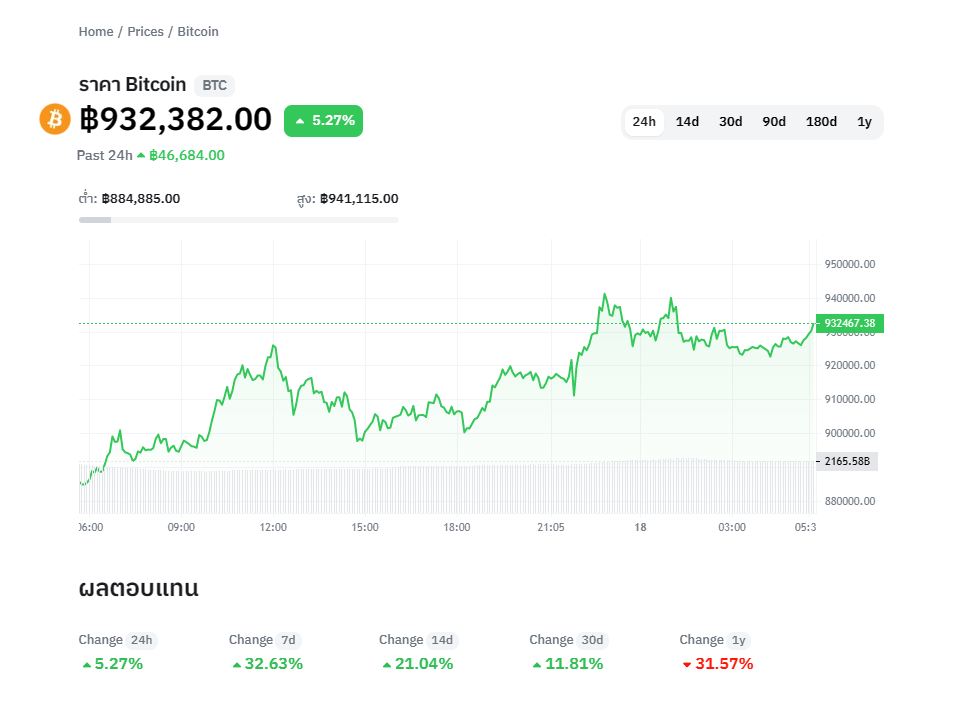This screenshot has height=709, width=953.
Task: Switch chart range to 30d
Action: click(731, 122)
